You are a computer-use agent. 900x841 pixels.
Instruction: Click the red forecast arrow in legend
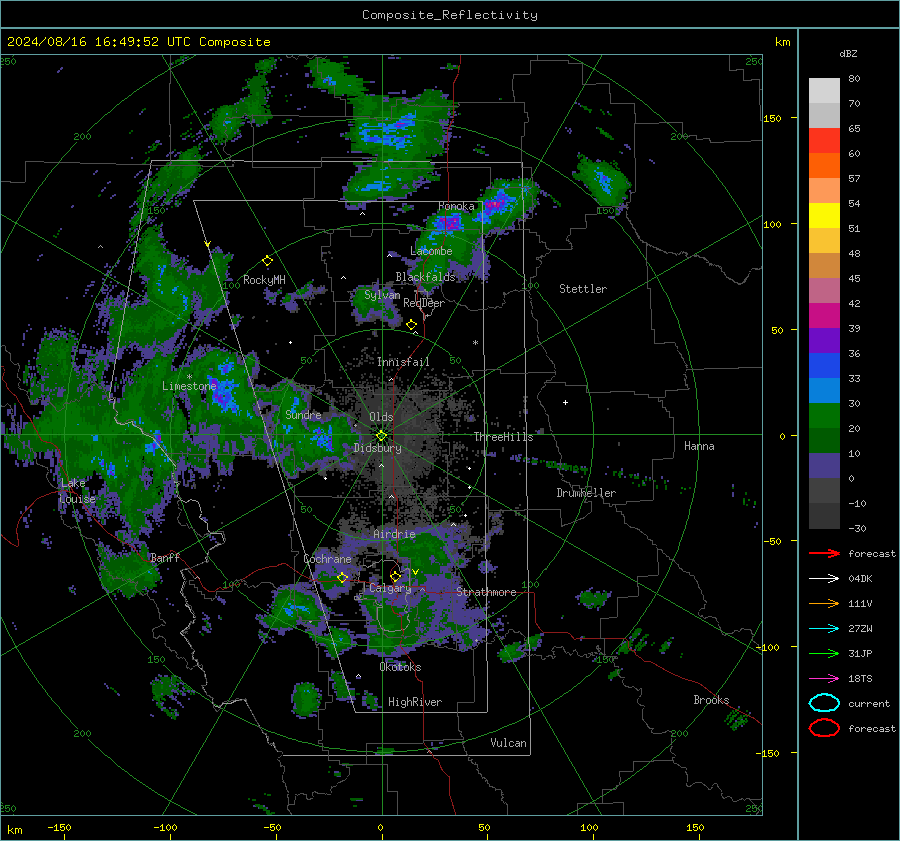[x=824, y=553]
